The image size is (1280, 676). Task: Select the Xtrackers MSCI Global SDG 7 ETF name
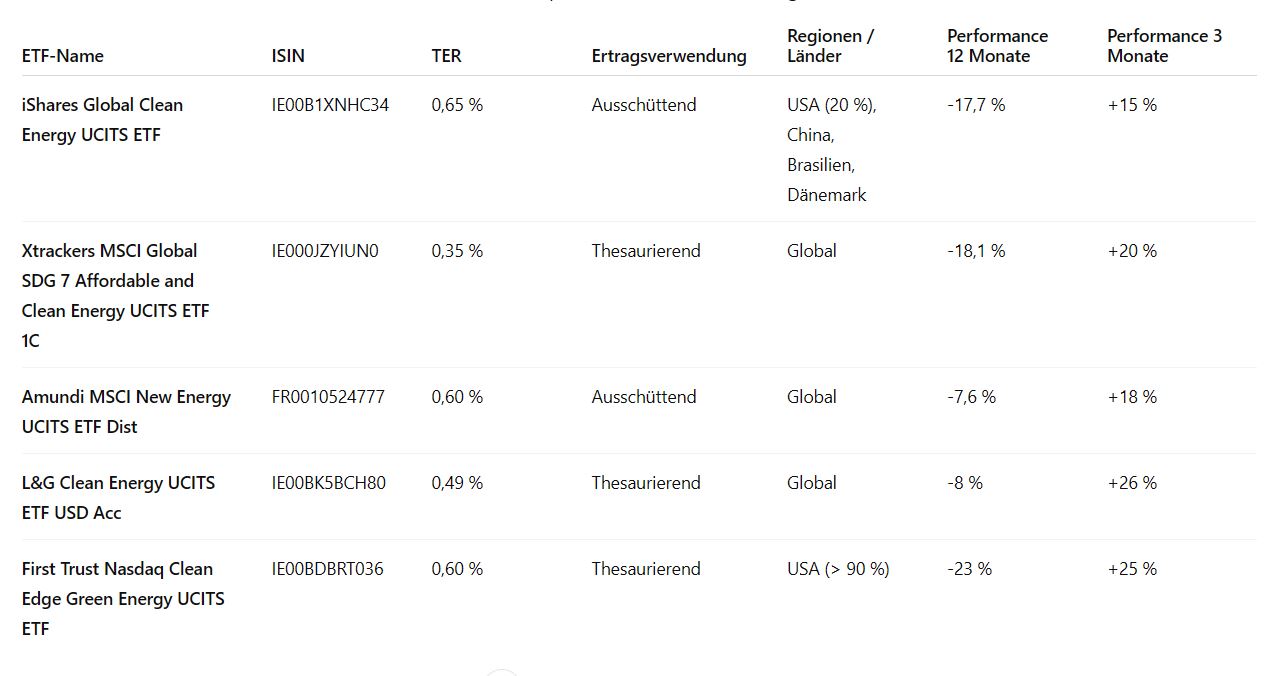tap(115, 295)
